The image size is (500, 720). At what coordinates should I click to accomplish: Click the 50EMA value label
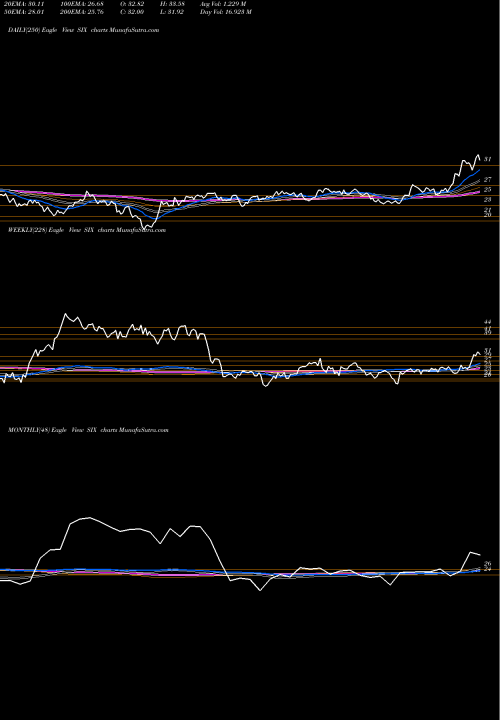pyautogui.click(x=22, y=12)
